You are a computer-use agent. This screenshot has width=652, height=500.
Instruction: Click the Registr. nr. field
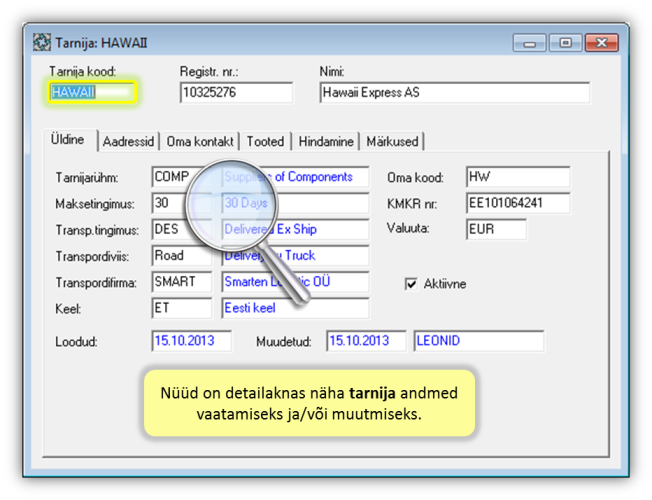coord(236,93)
